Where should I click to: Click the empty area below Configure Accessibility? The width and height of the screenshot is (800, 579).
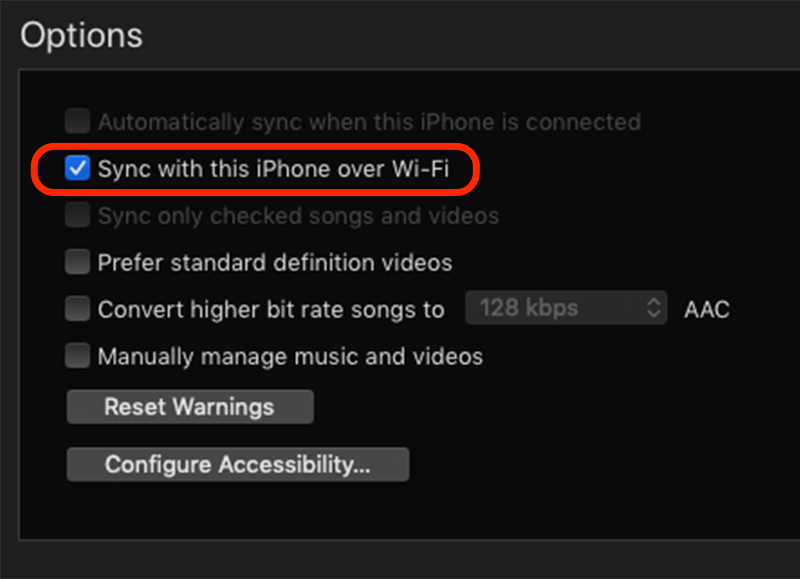pos(408,510)
